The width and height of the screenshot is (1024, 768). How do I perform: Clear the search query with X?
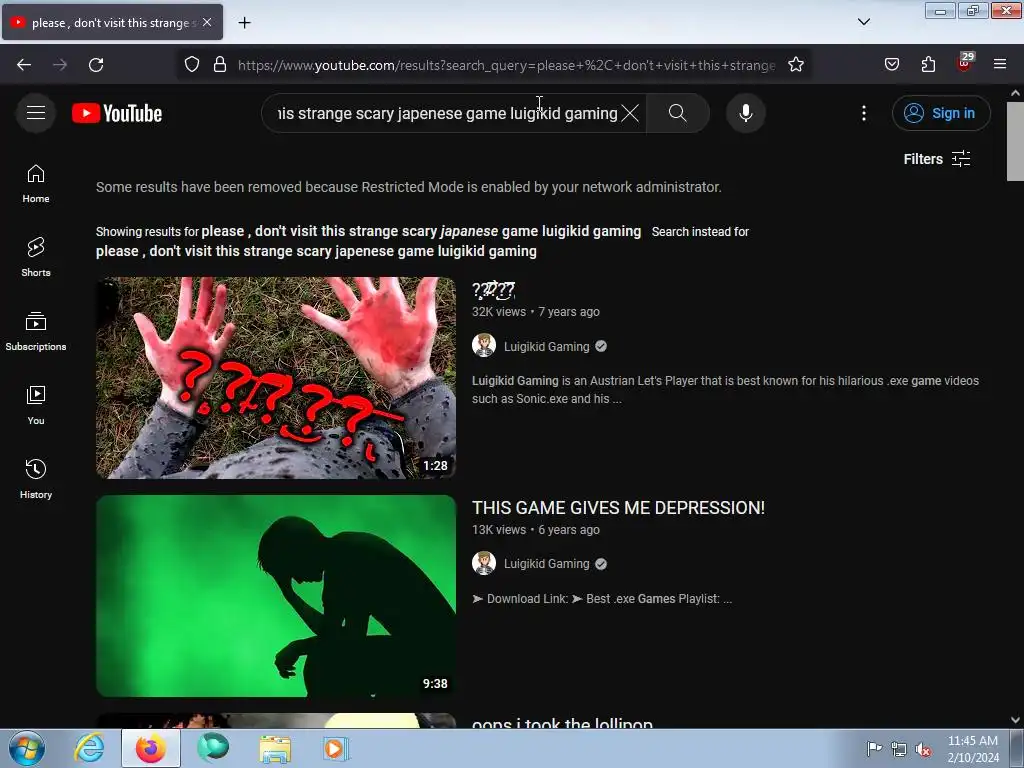630,113
